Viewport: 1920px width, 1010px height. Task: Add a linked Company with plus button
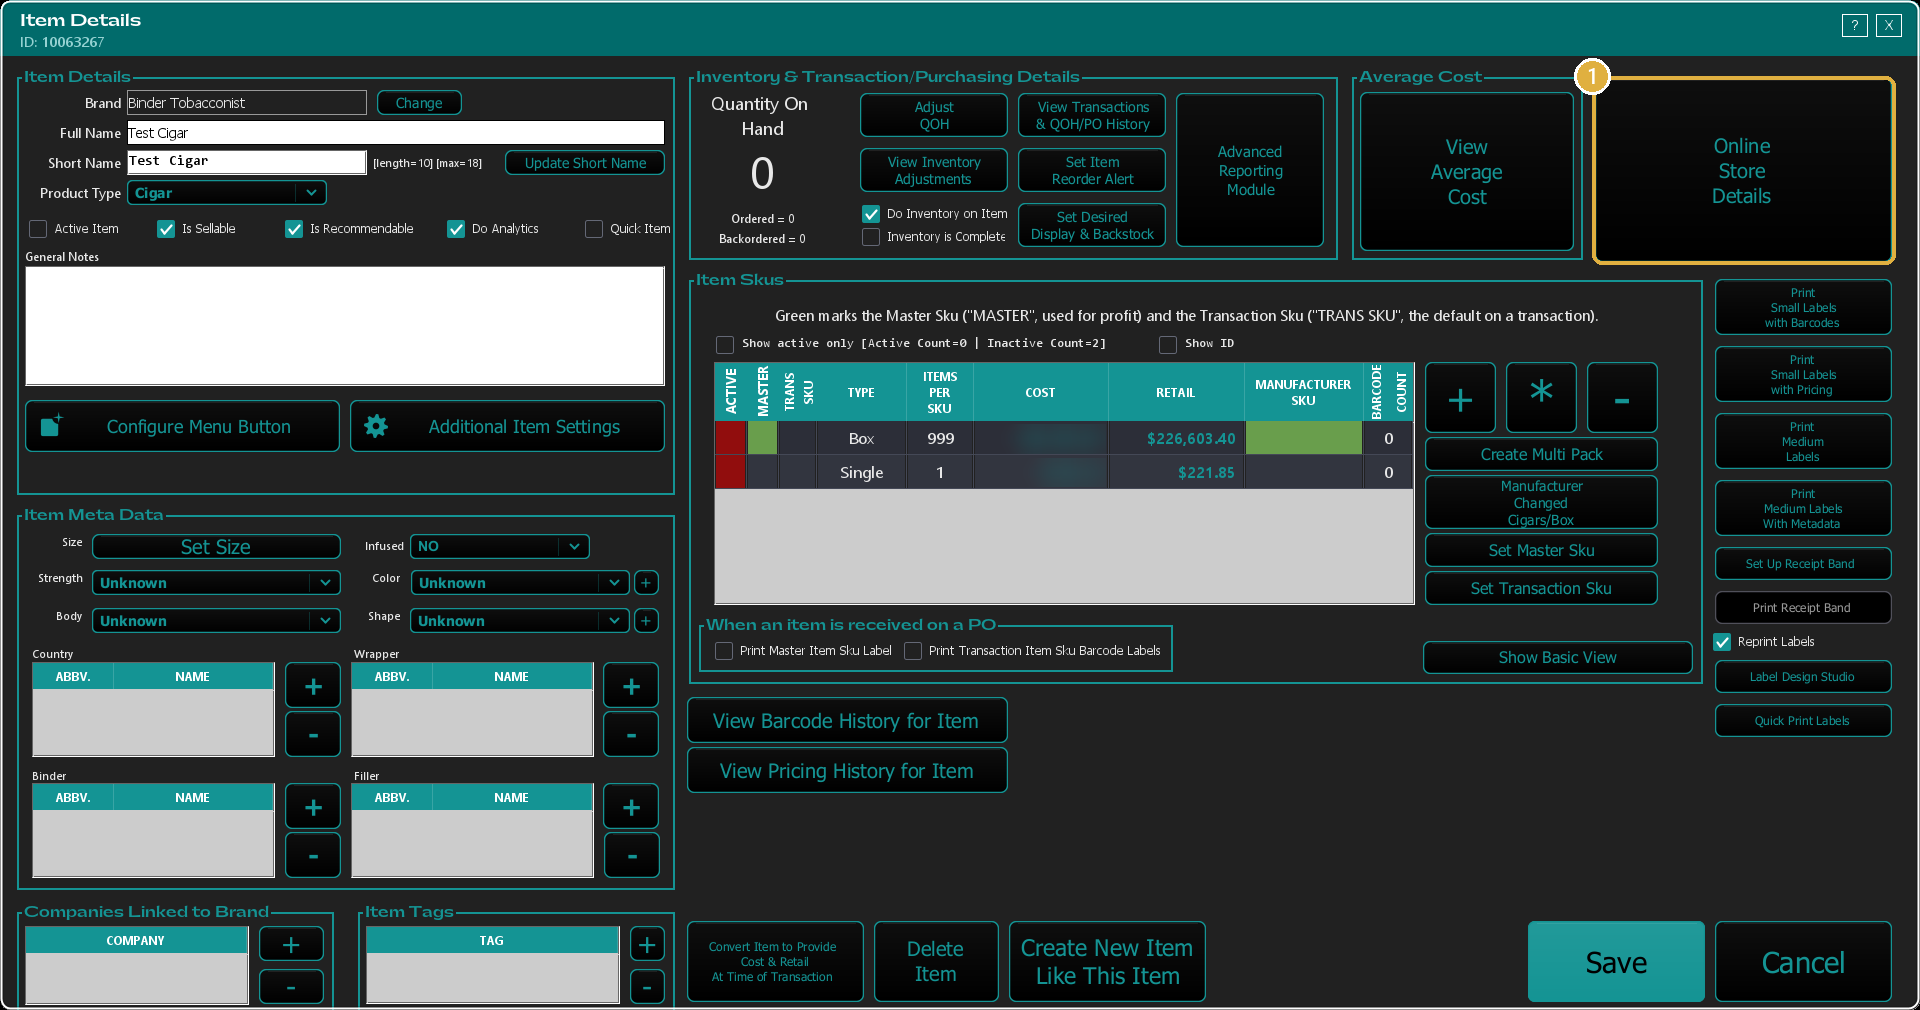coord(291,944)
